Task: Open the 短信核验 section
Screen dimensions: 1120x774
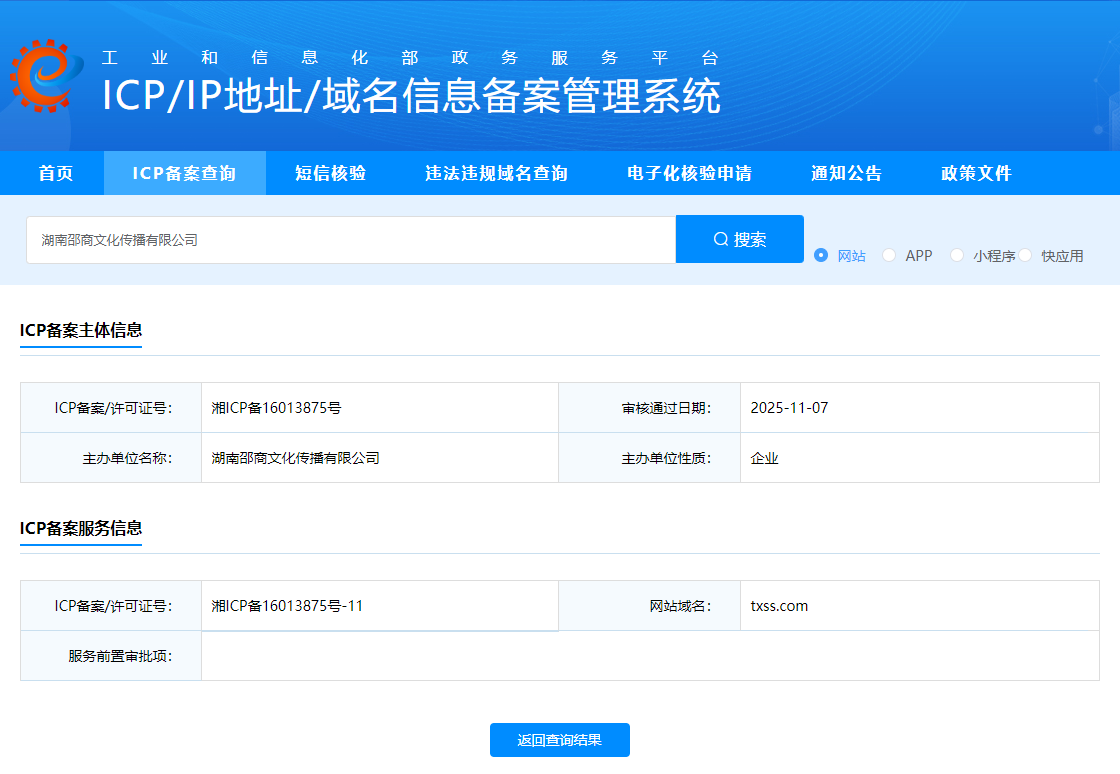Action: (330, 172)
